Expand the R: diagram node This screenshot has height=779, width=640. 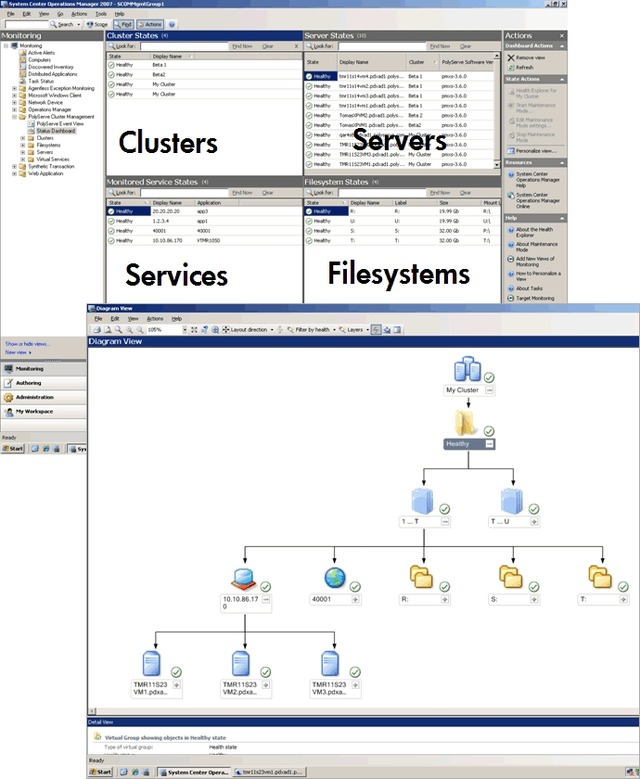coord(445,600)
